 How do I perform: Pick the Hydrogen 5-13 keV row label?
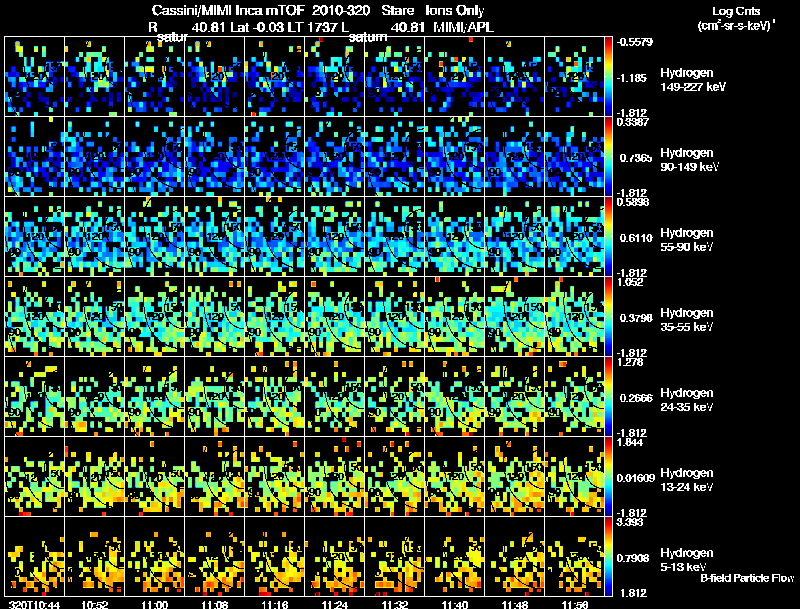point(687,560)
